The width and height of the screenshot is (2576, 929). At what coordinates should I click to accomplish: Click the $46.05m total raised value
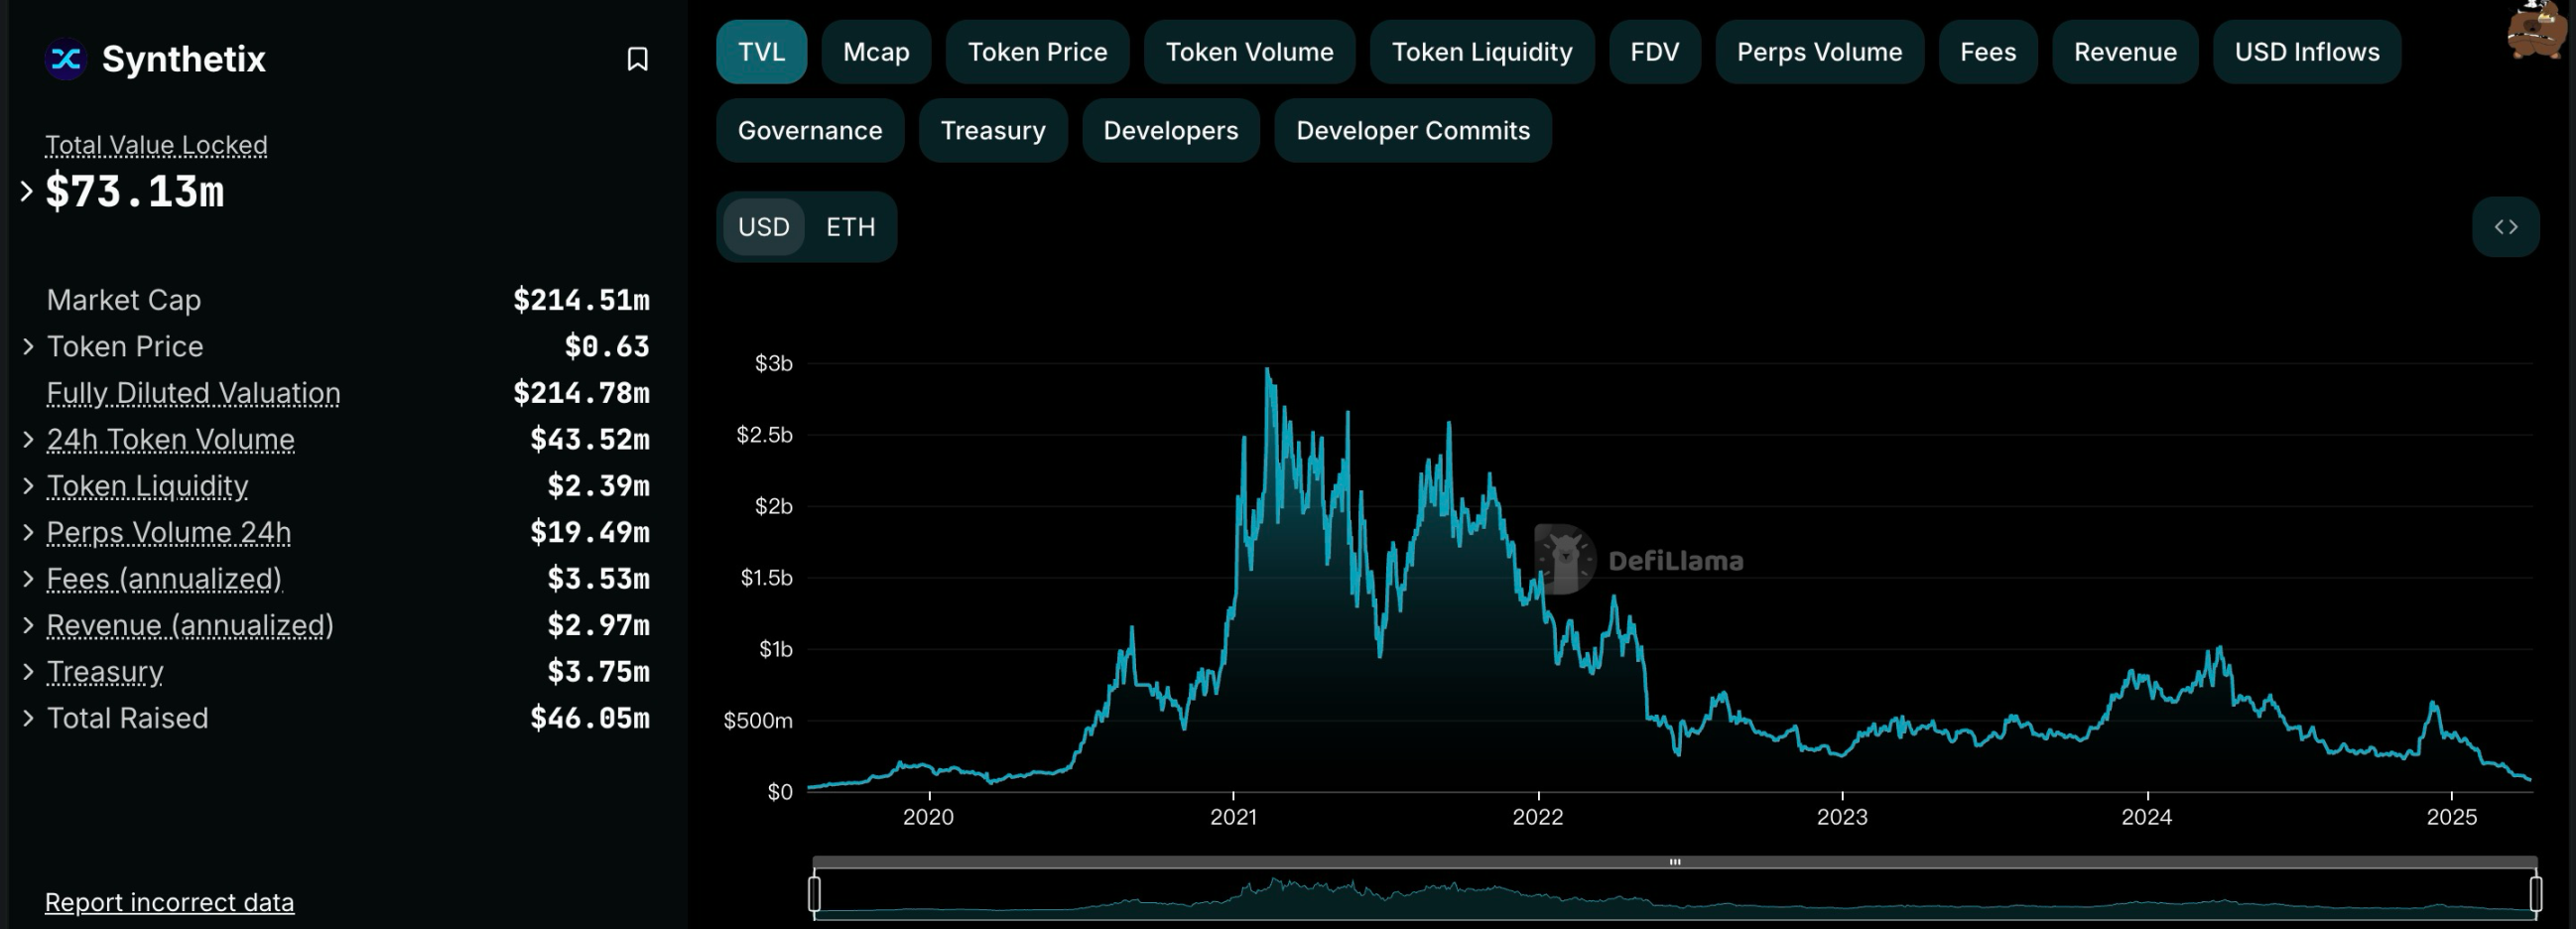tap(590, 719)
